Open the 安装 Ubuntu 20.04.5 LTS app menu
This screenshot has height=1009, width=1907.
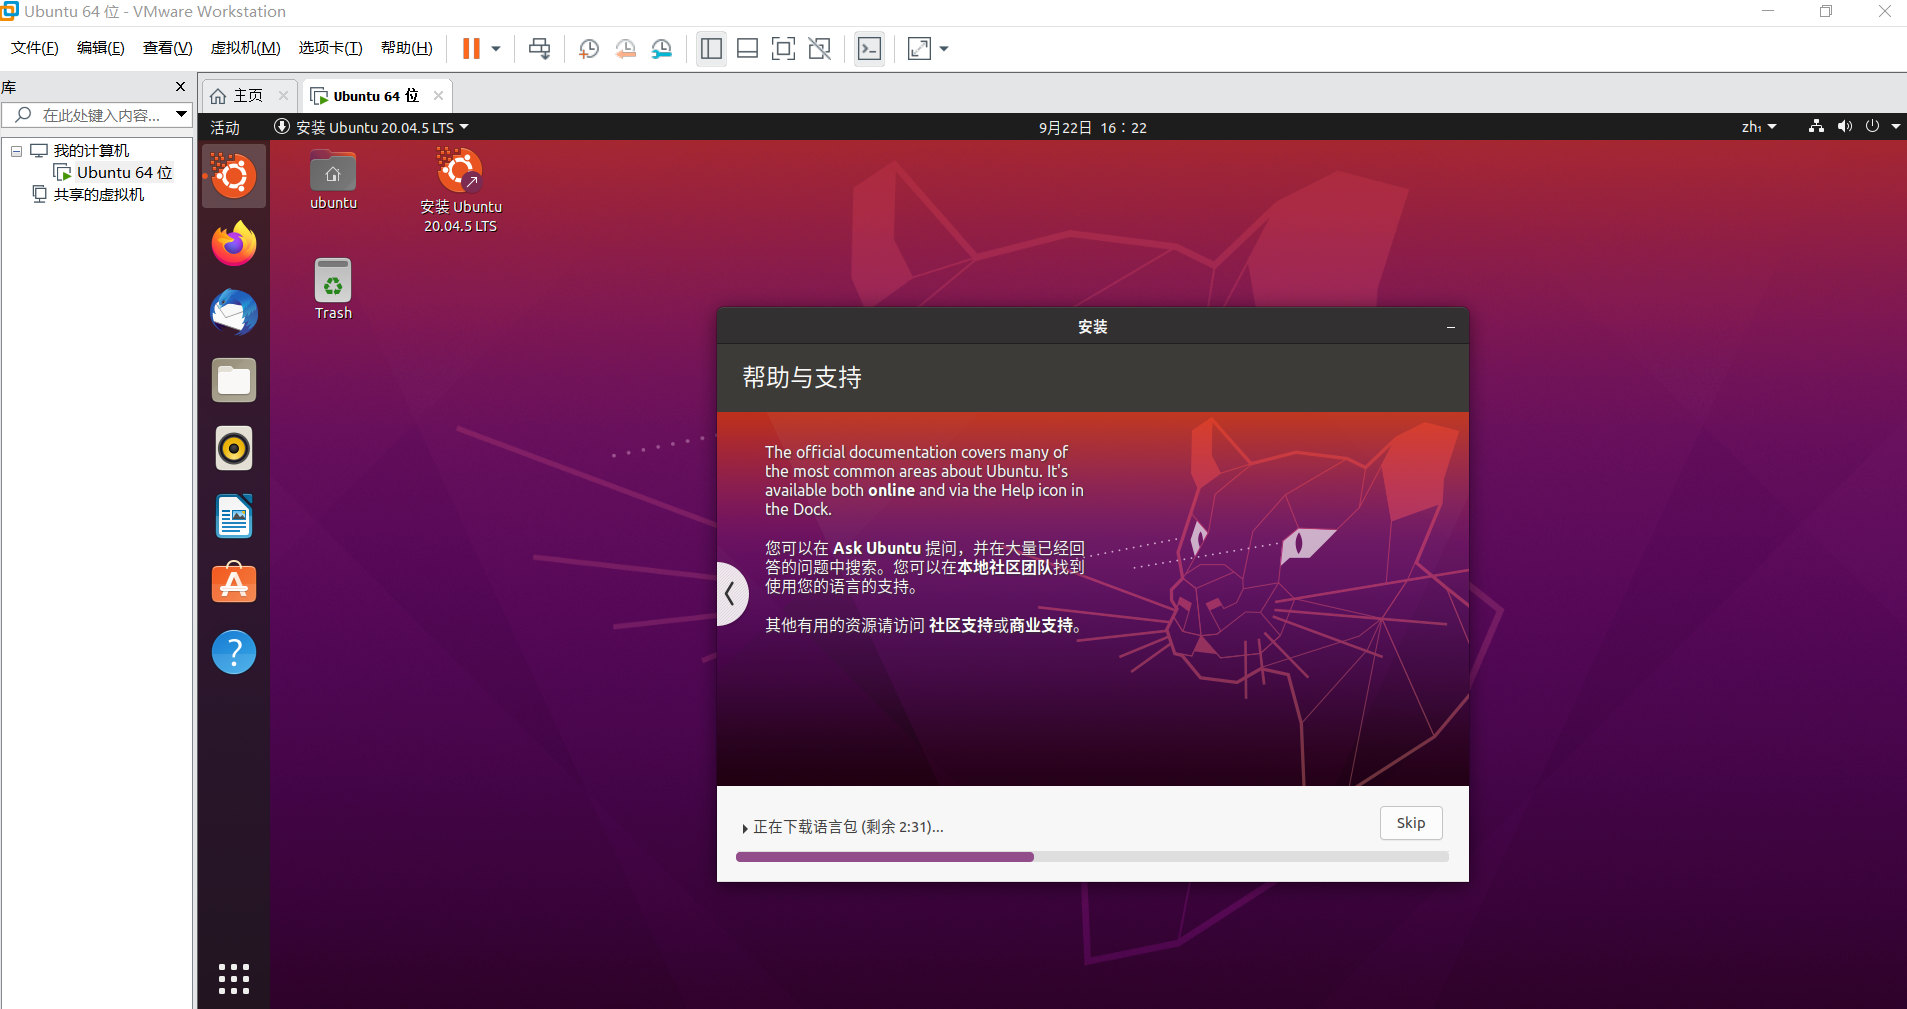[371, 128]
